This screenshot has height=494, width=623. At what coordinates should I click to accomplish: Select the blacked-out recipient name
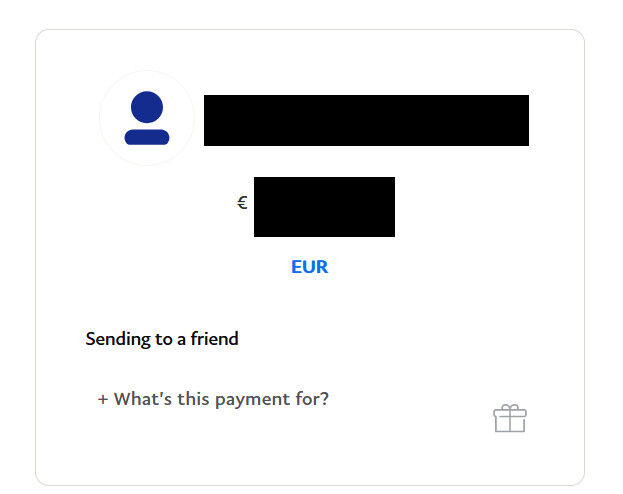(366, 120)
